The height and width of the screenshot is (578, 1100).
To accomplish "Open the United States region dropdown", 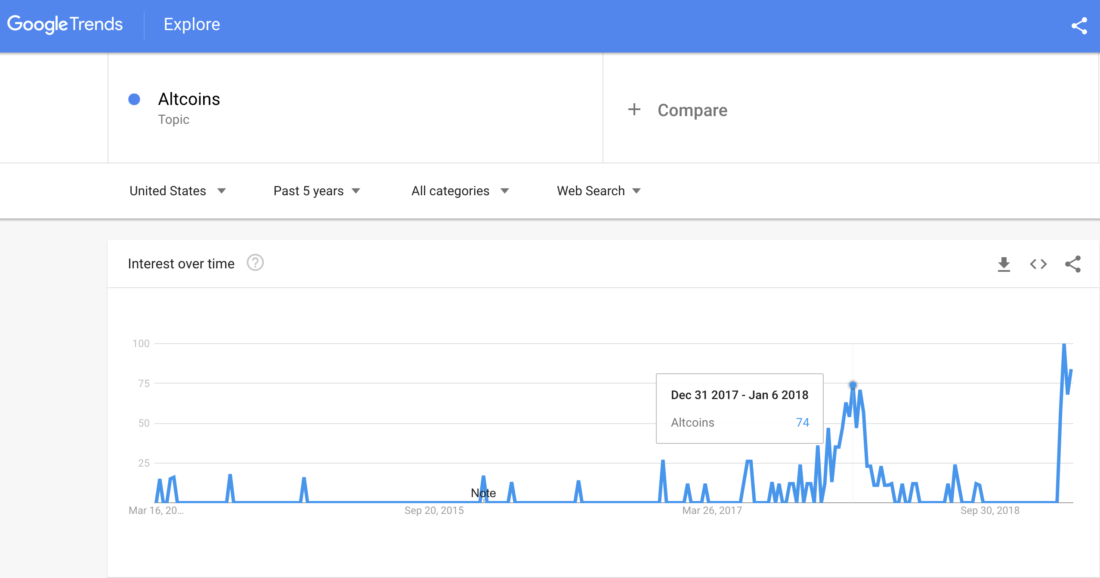I will (x=177, y=190).
